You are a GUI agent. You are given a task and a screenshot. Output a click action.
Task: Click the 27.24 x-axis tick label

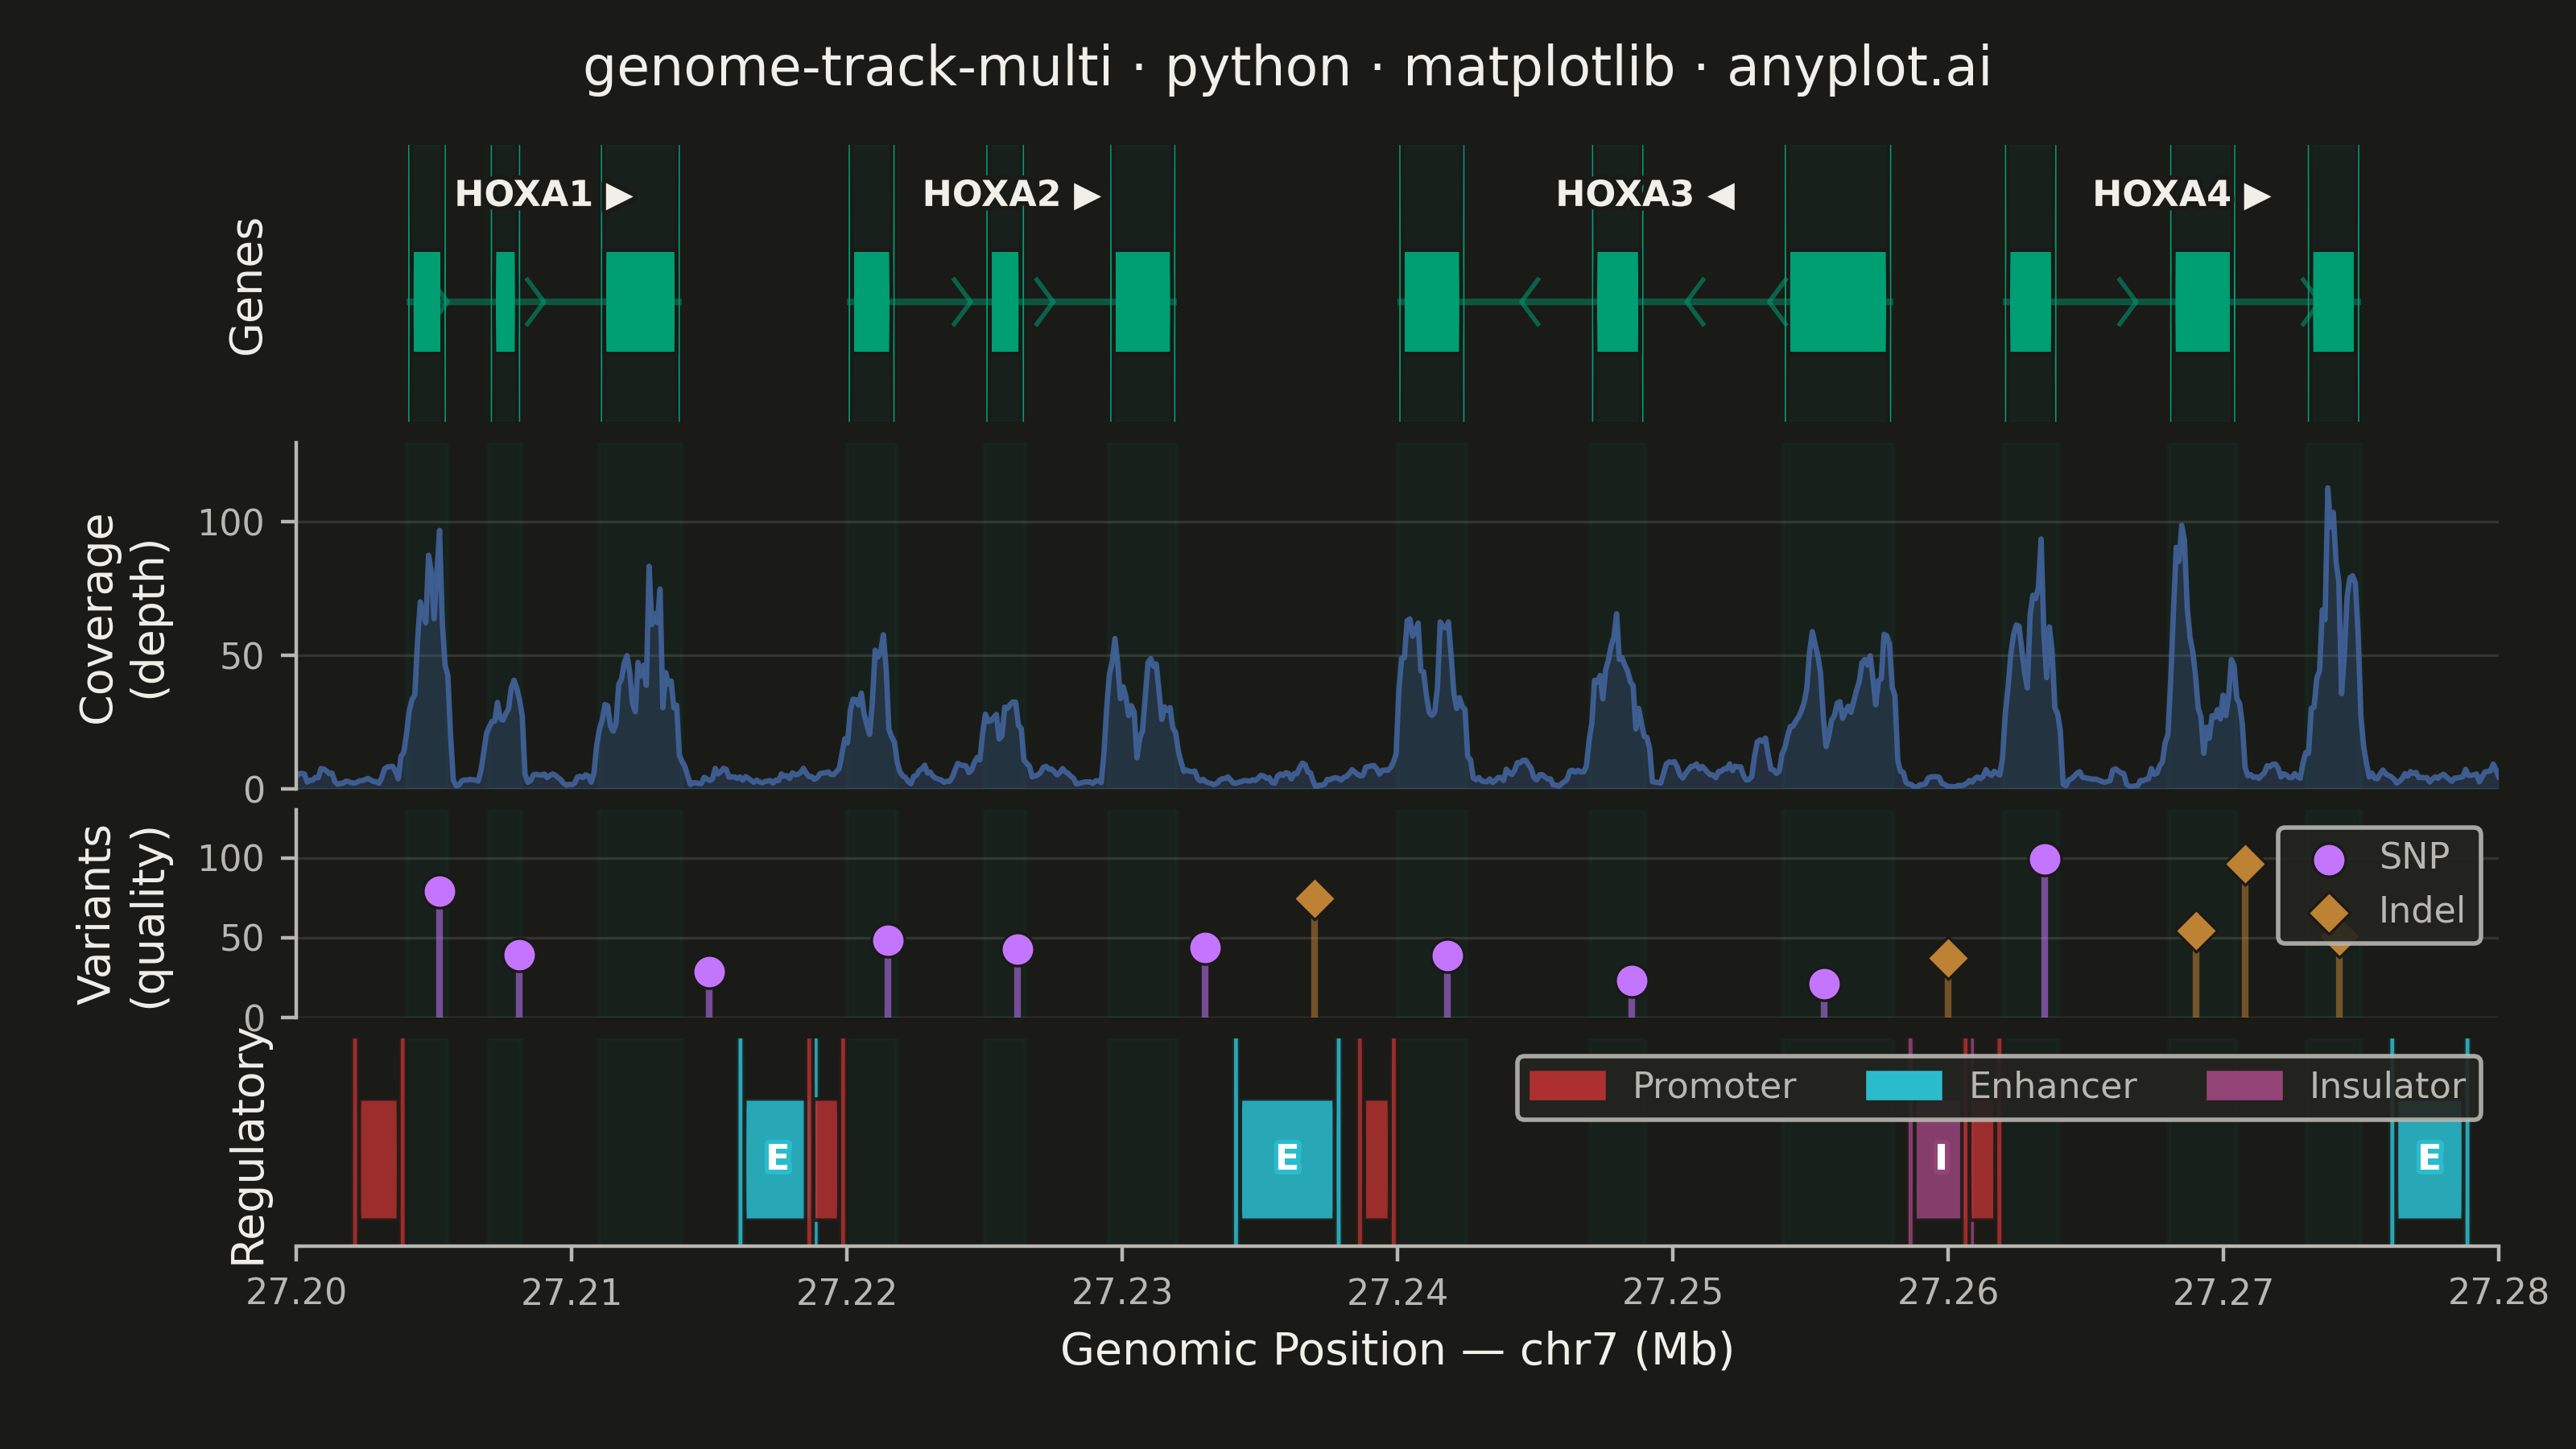1397,1292
